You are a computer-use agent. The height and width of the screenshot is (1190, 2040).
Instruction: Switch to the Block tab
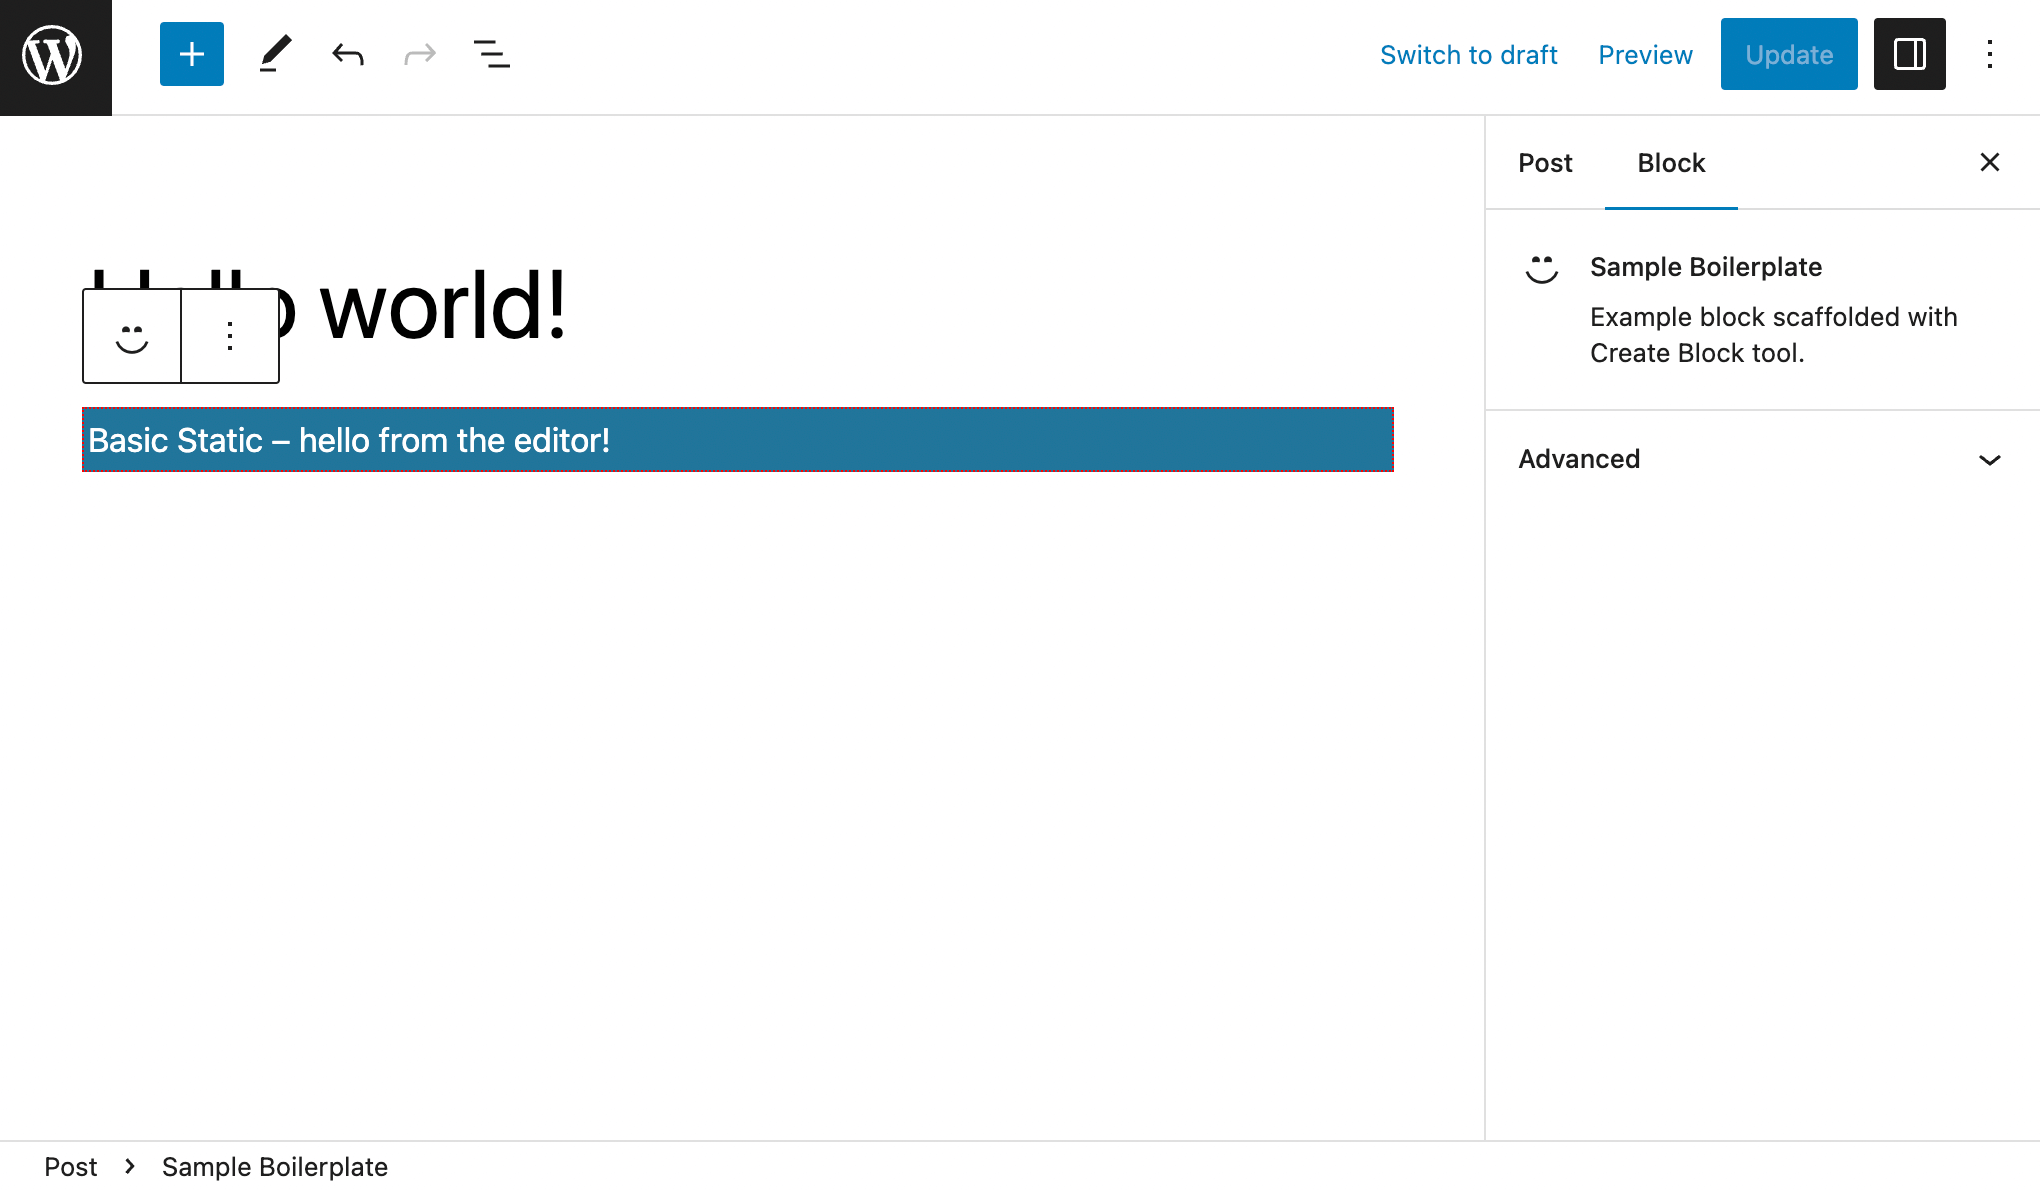pos(1670,162)
